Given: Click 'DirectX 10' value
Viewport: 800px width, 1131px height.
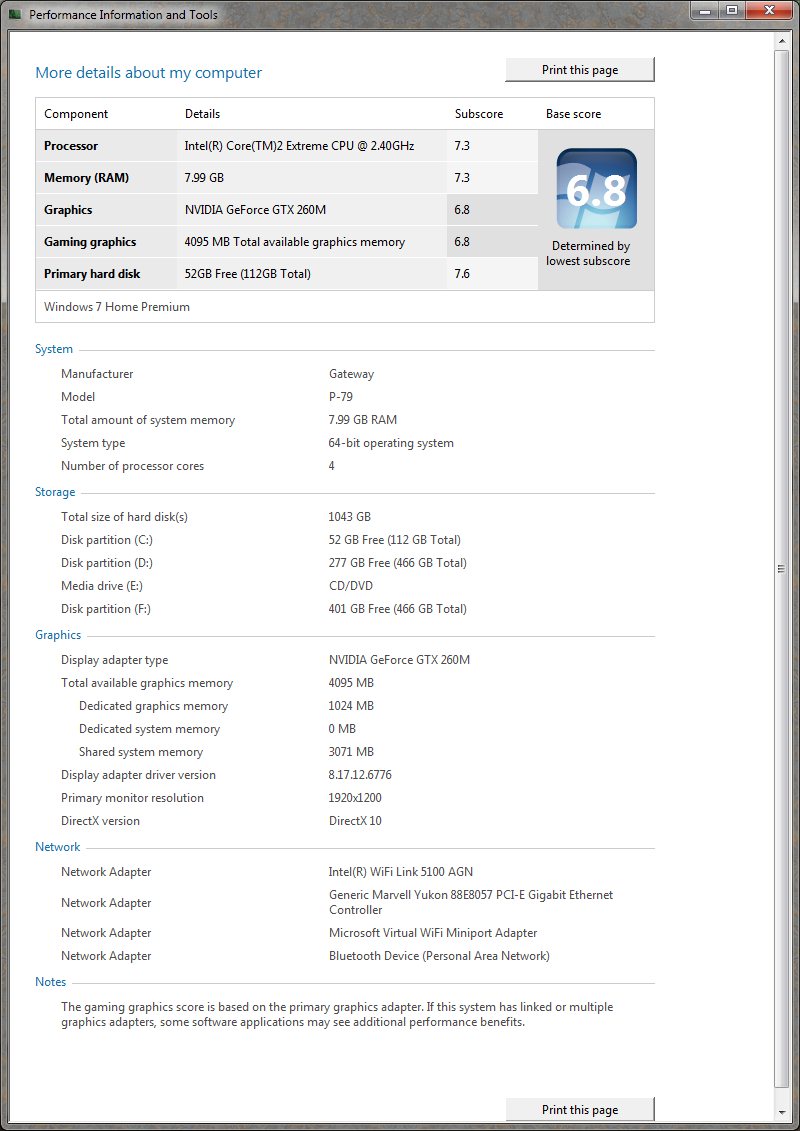Looking at the screenshot, I should coord(355,821).
